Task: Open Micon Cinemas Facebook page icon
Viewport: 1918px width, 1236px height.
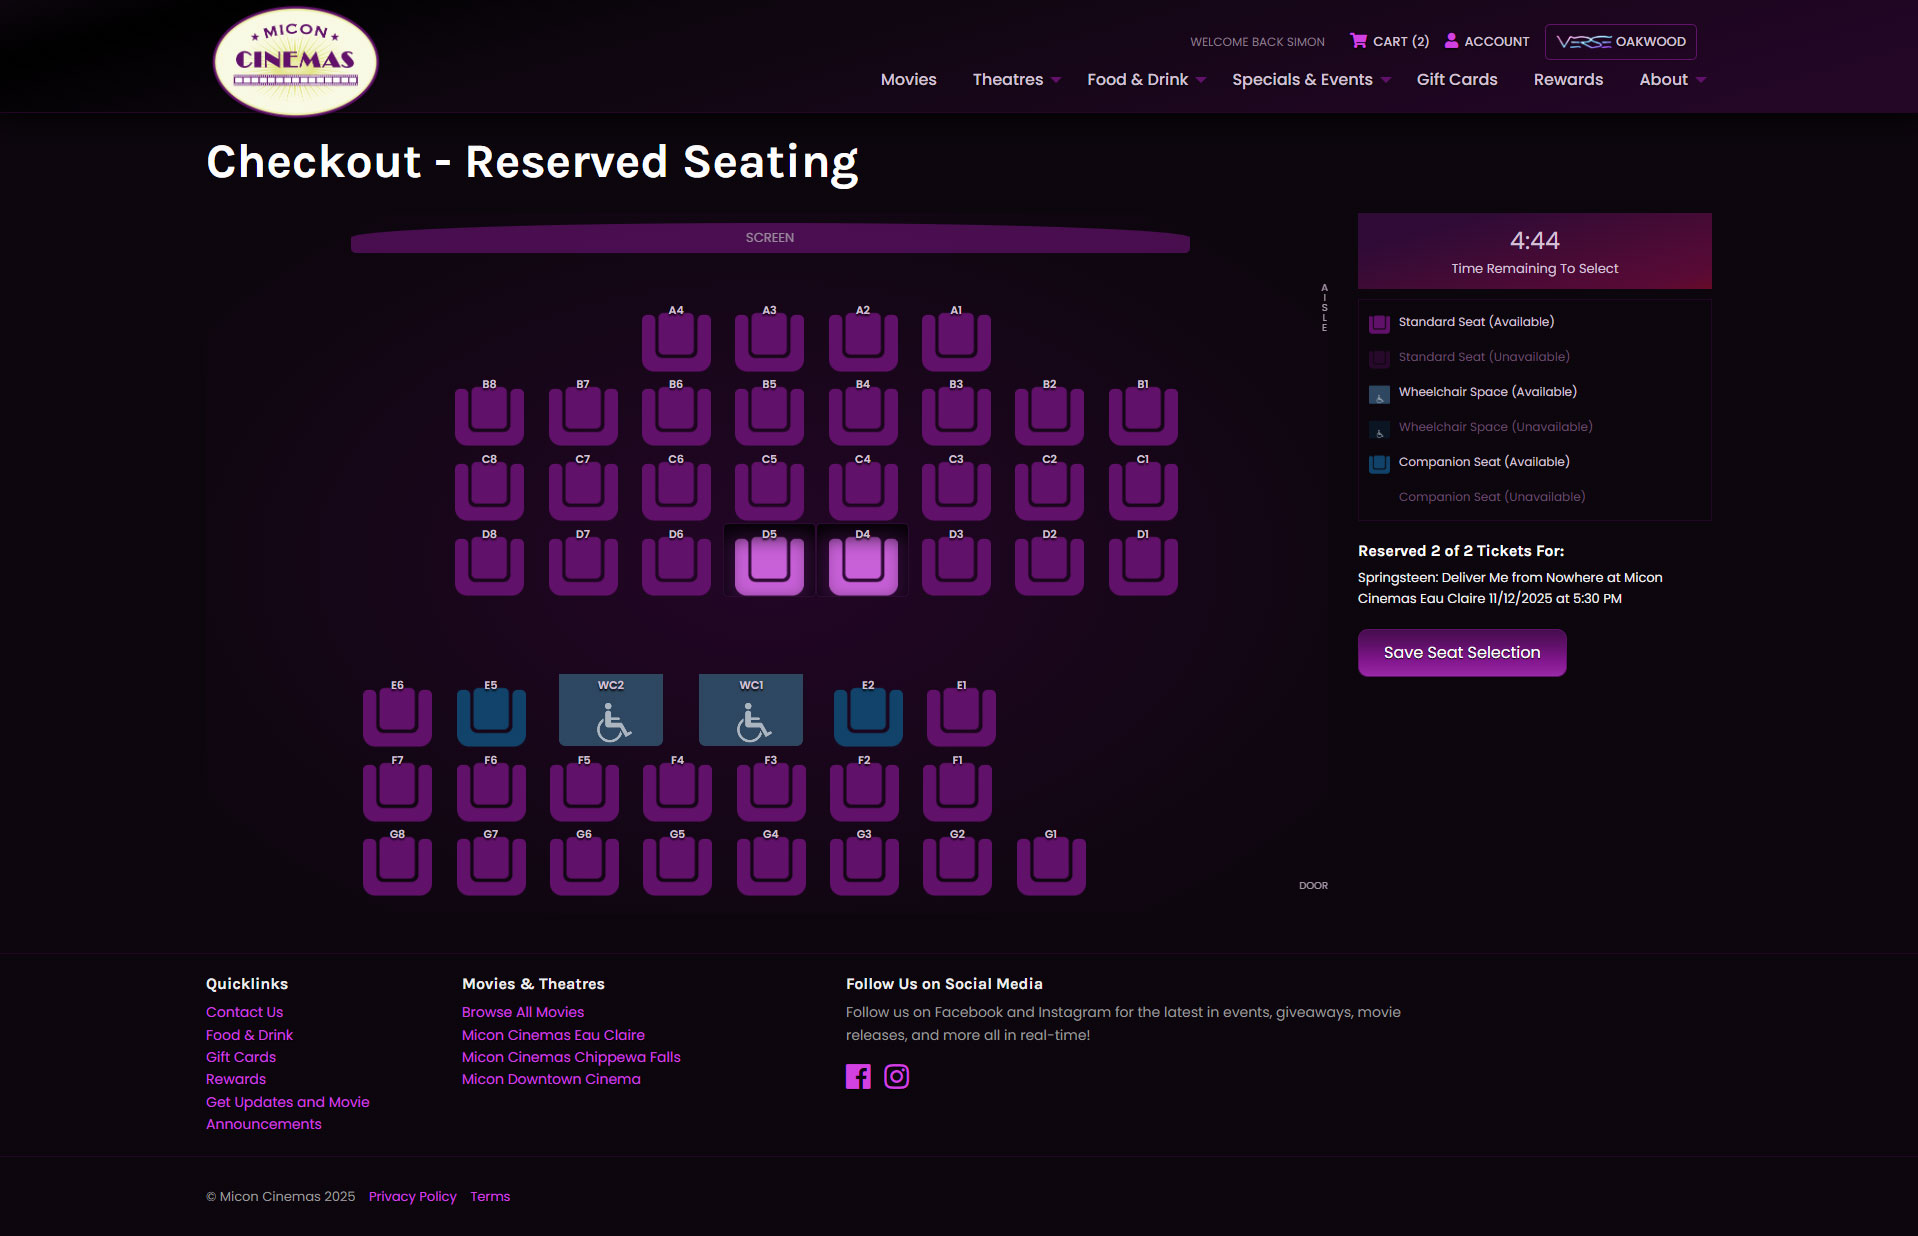Action: (858, 1076)
